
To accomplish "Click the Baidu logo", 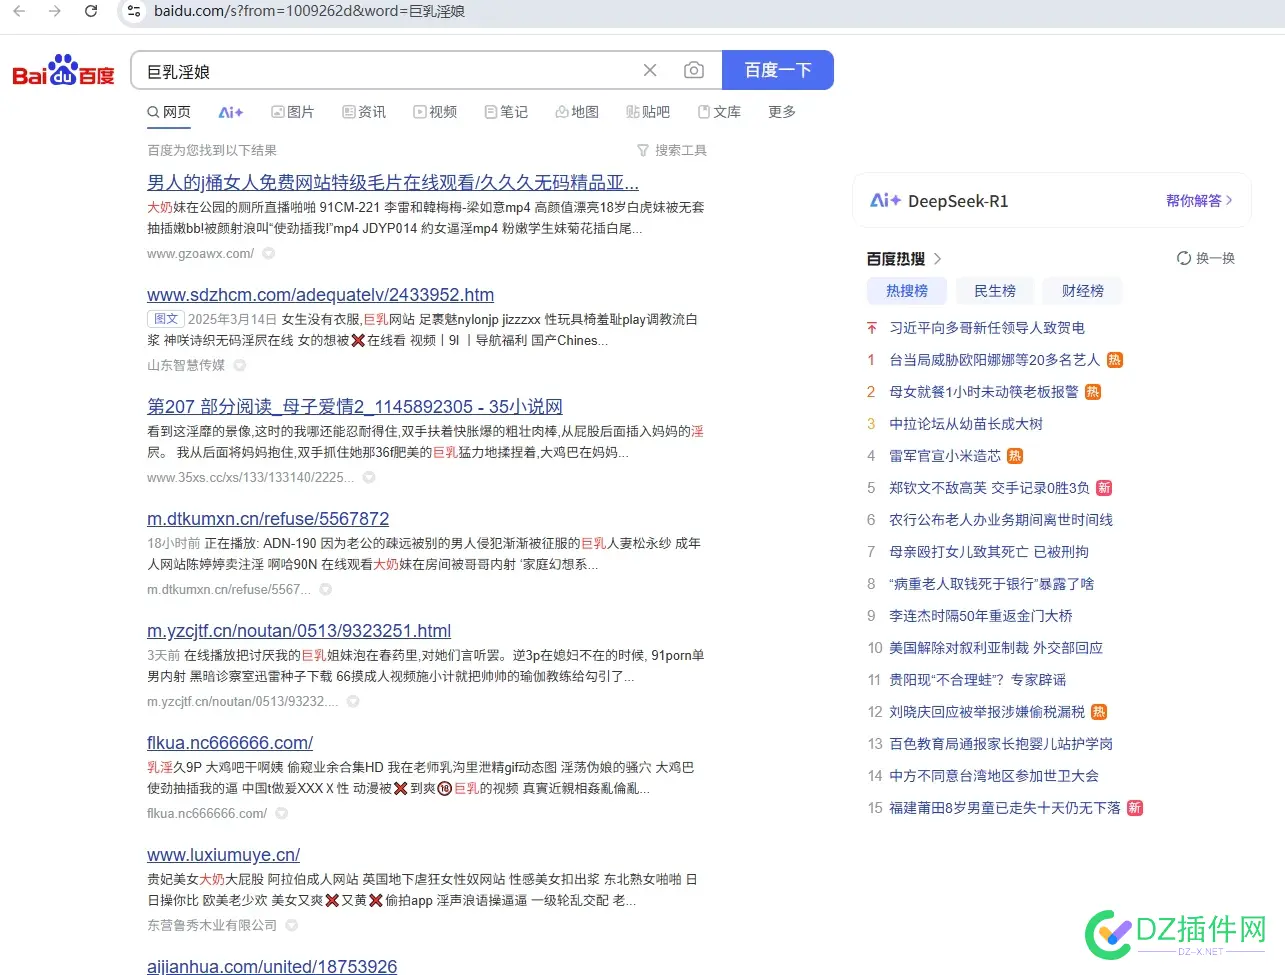I will (x=62, y=70).
